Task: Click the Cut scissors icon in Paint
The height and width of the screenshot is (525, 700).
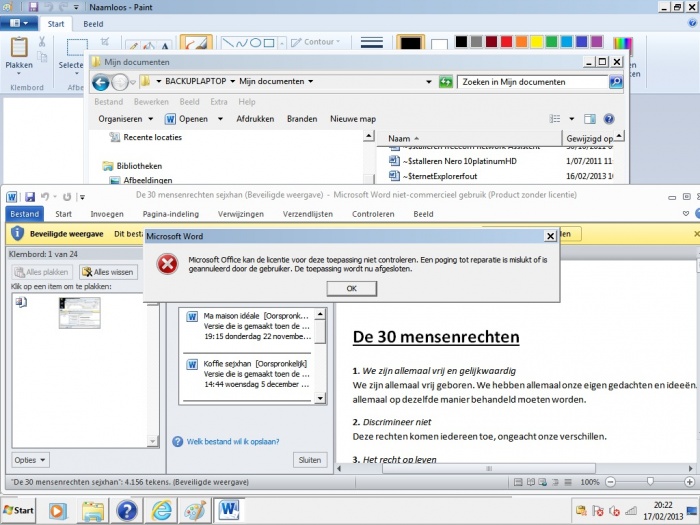Action: pos(42,42)
